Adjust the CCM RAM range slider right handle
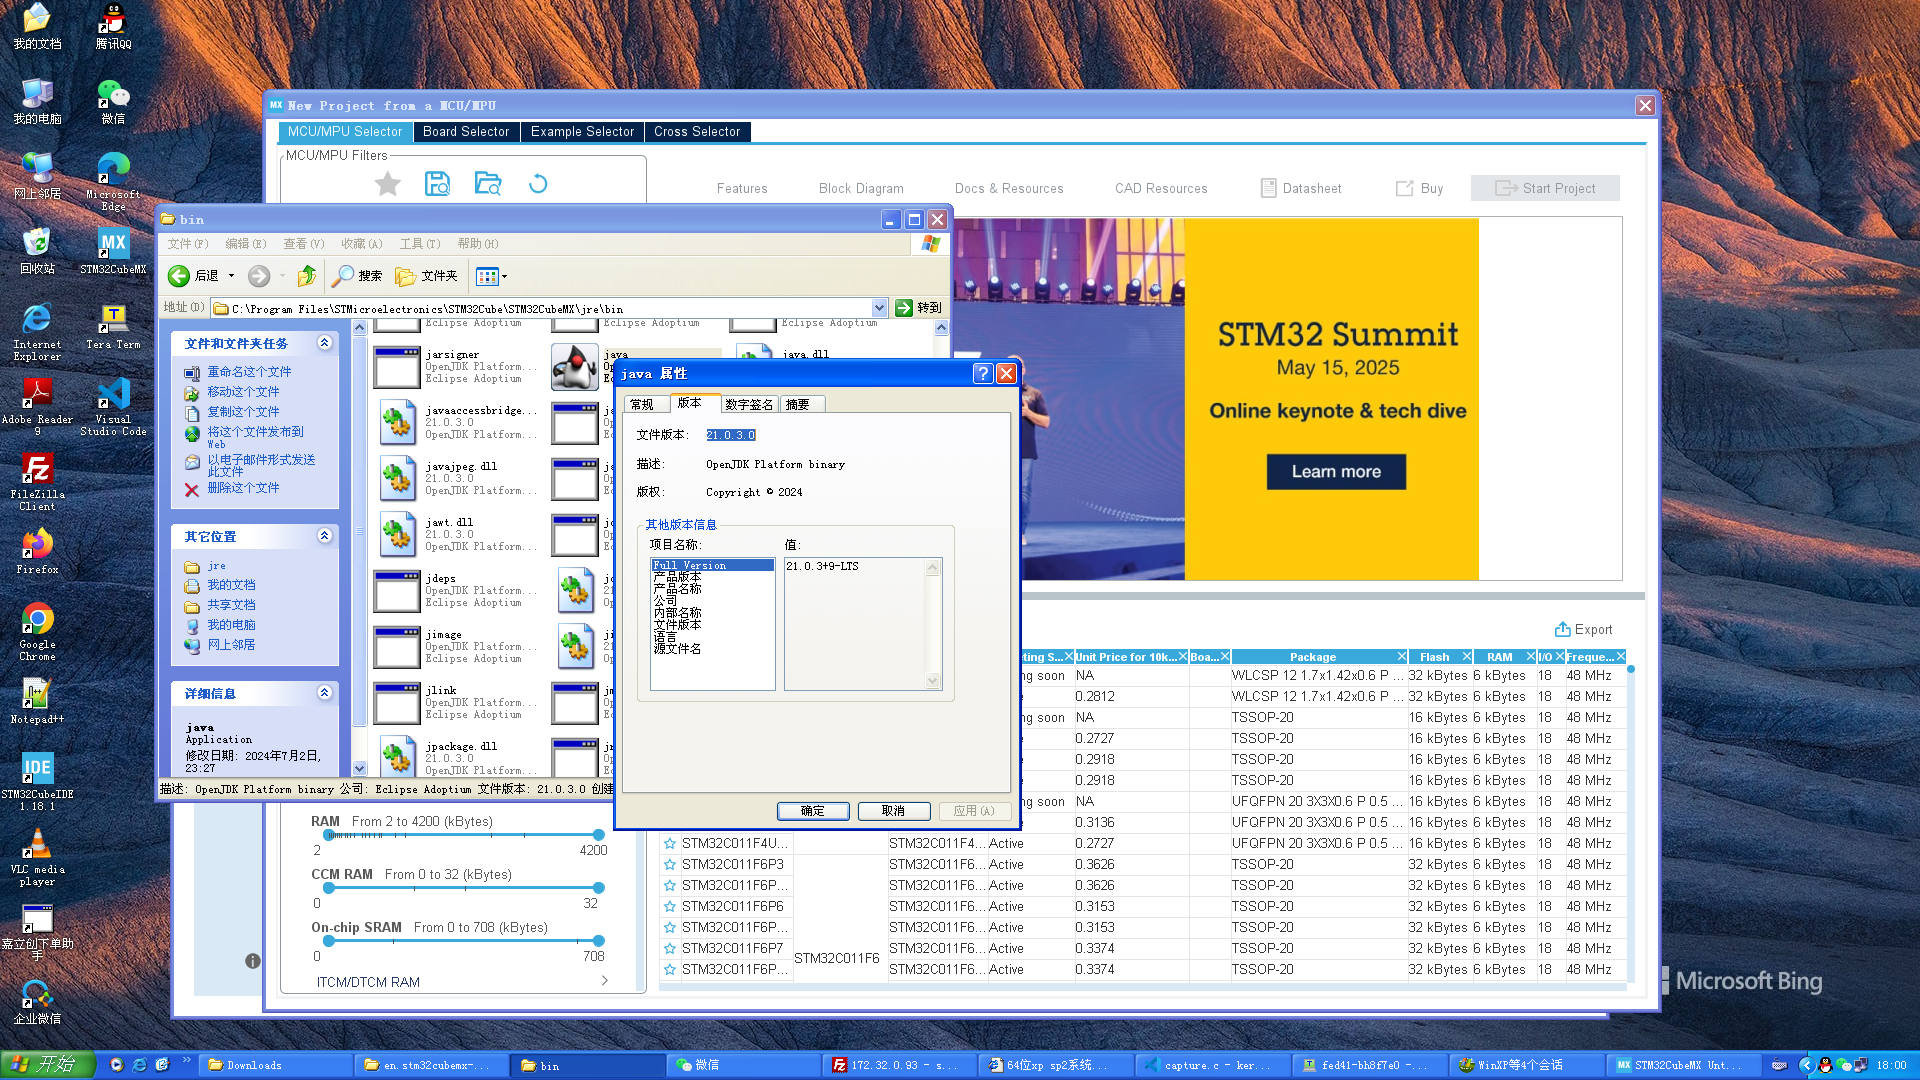The width and height of the screenshot is (1920, 1080). [598, 888]
